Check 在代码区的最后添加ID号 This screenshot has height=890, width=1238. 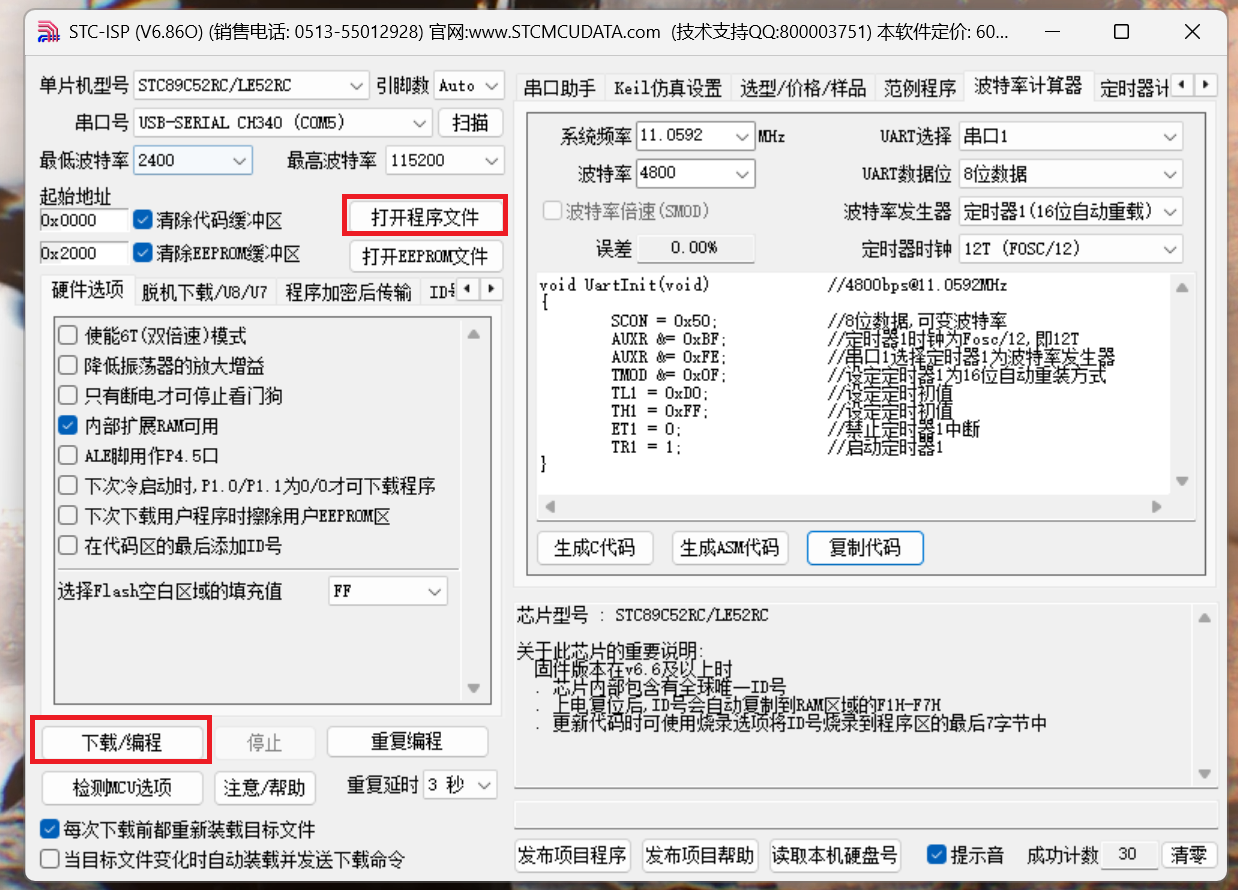pos(68,546)
